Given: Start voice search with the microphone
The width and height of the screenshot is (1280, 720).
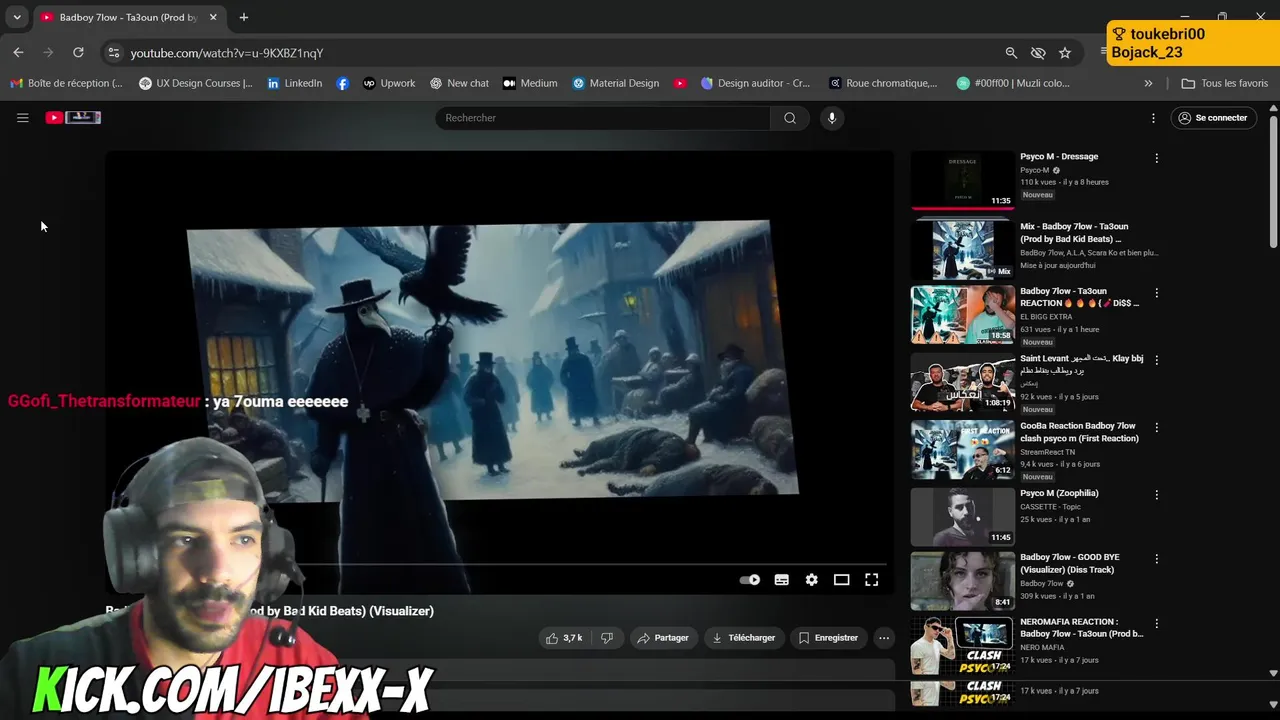Looking at the screenshot, I should 831,118.
